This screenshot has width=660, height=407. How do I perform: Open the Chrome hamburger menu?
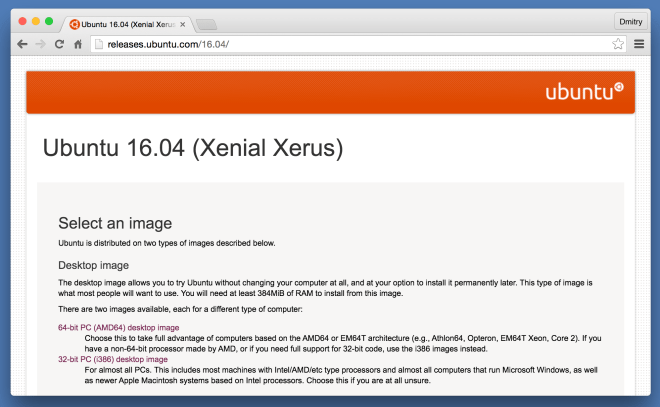639,44
